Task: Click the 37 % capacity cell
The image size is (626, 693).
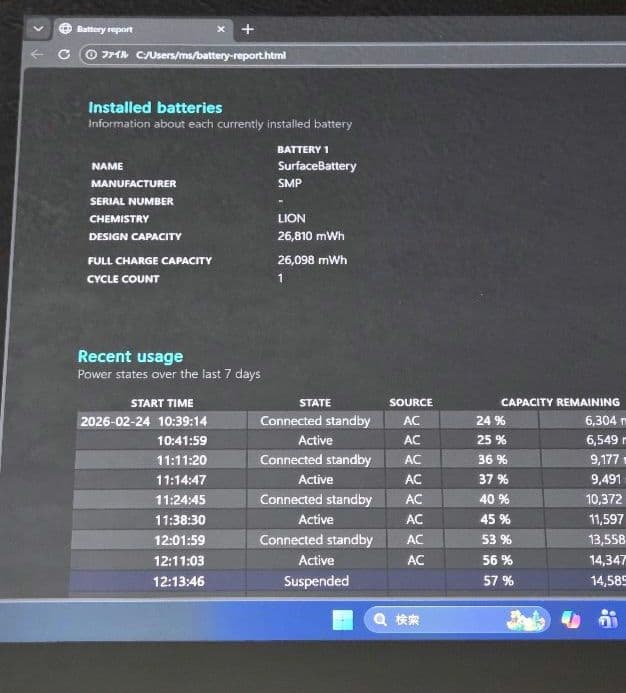Action: tap(493, 479)
